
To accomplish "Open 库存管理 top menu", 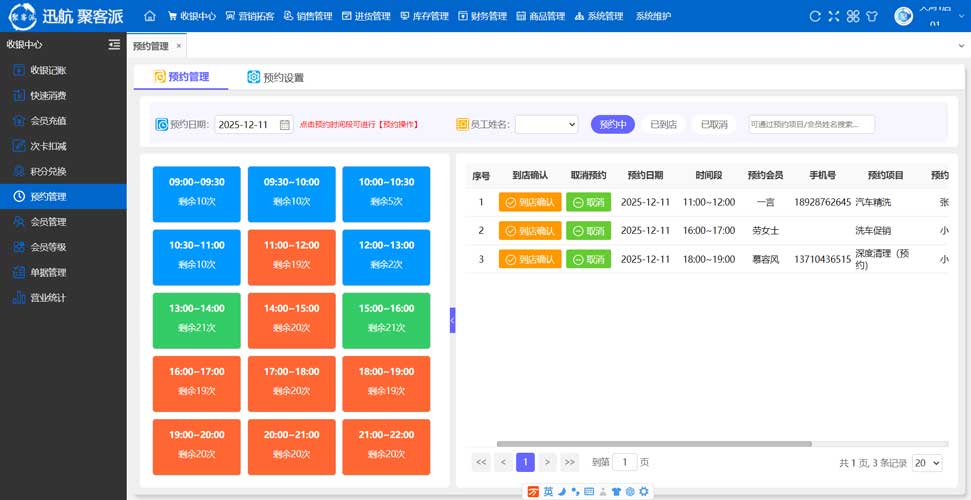I will (x=424, y=16).
